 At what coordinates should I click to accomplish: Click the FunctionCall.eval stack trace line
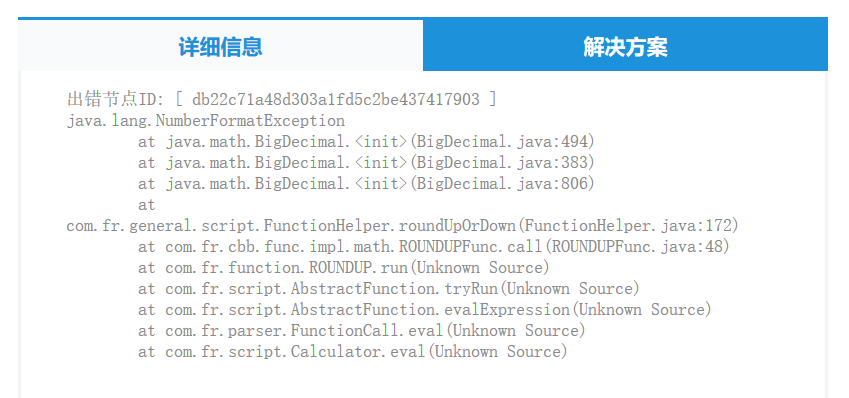(x=362, y=331)
